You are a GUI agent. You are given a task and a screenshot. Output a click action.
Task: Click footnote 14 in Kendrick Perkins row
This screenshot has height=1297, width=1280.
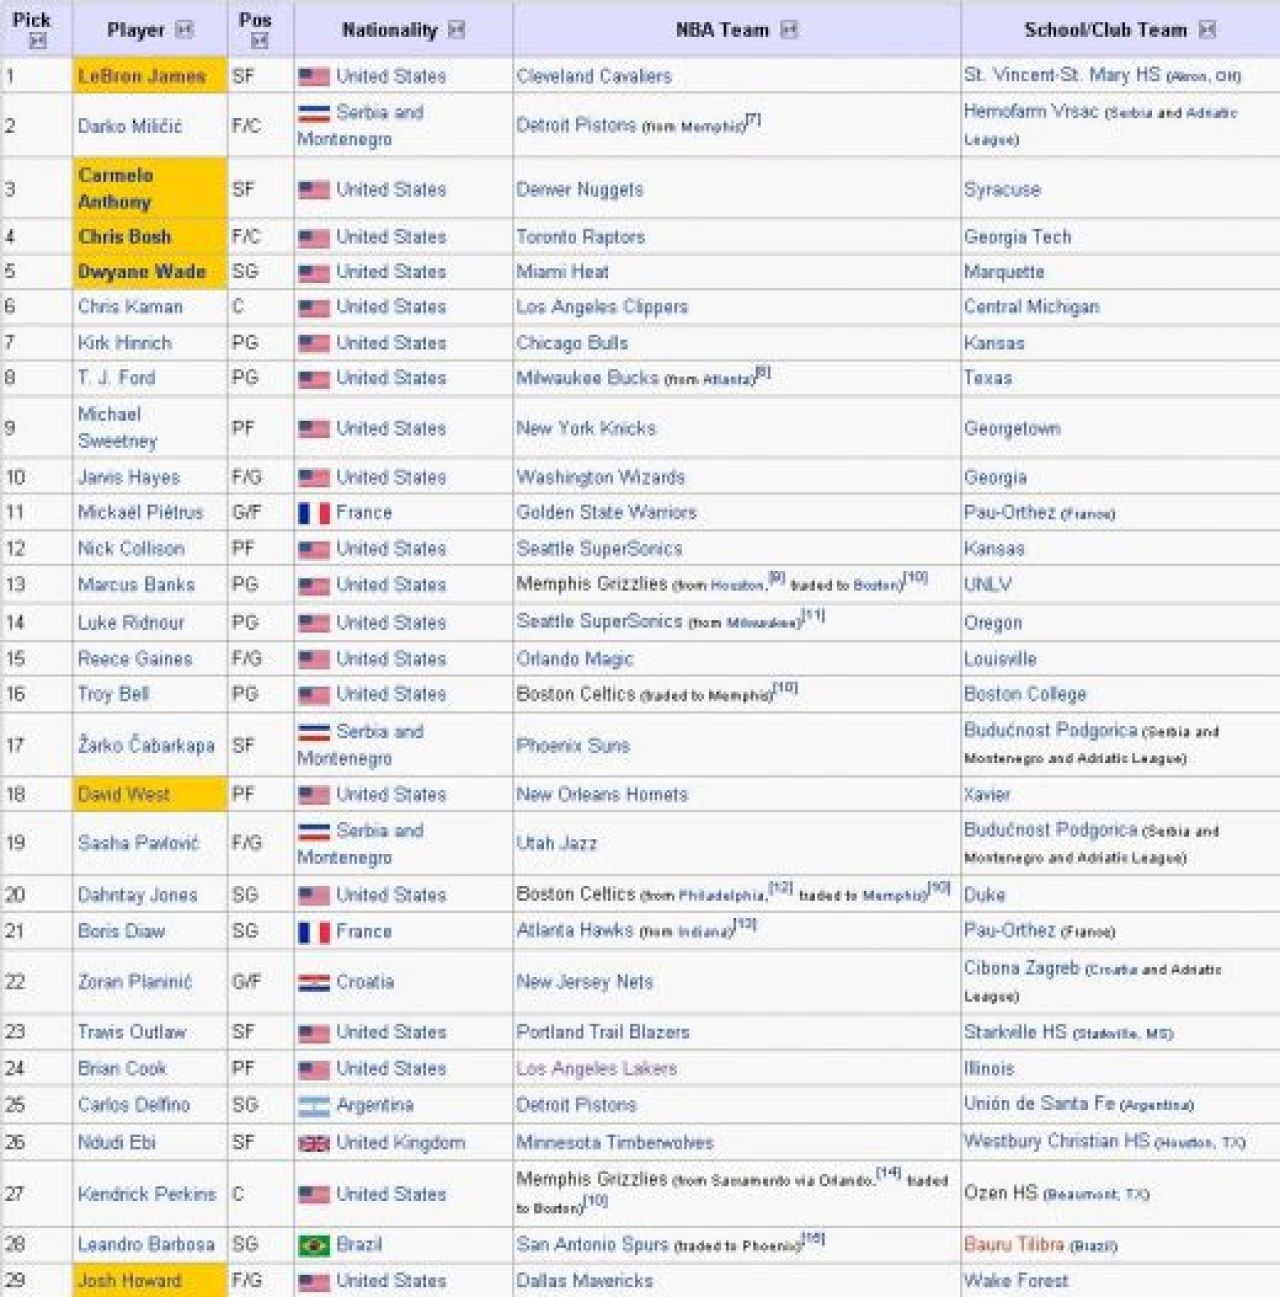click(889, 1173)
